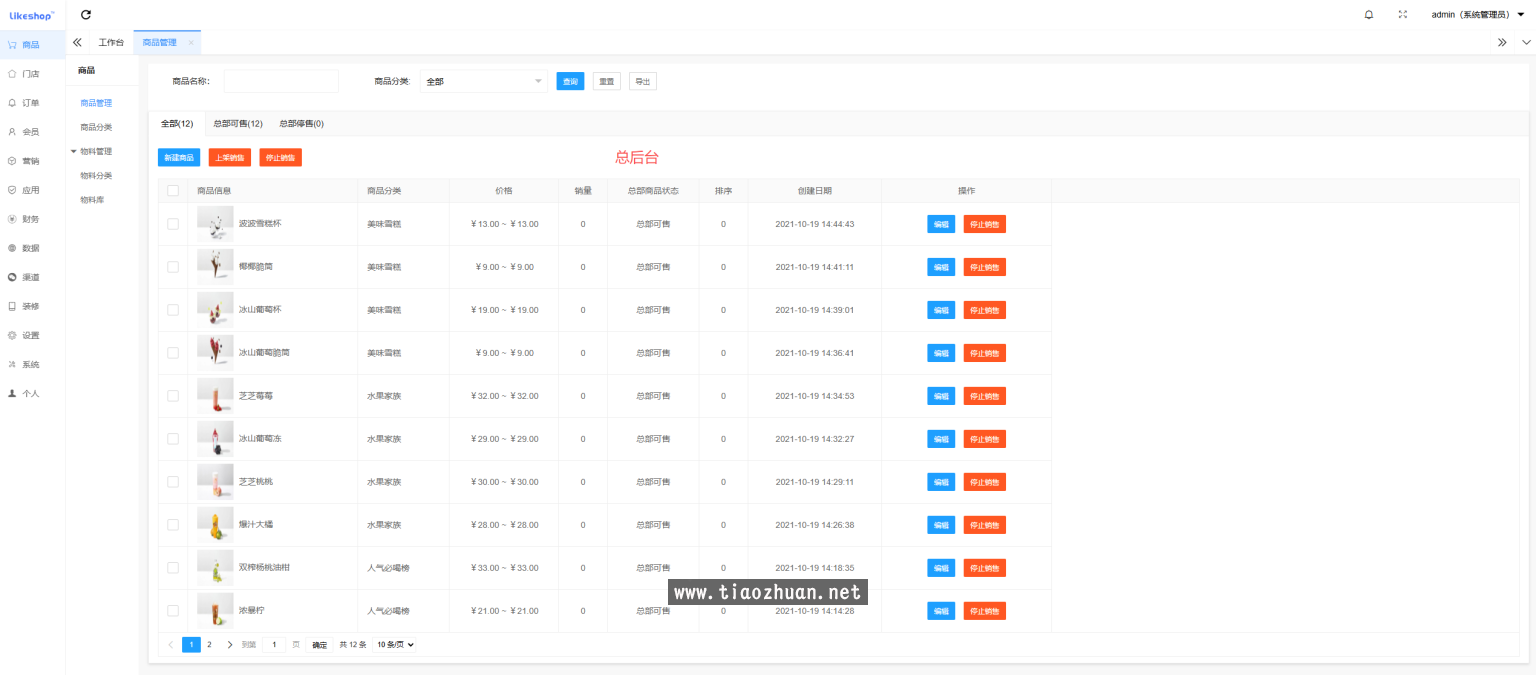Check the 芝芝莓莓 row checkbox
The image size is (1536, 675).
173,396
